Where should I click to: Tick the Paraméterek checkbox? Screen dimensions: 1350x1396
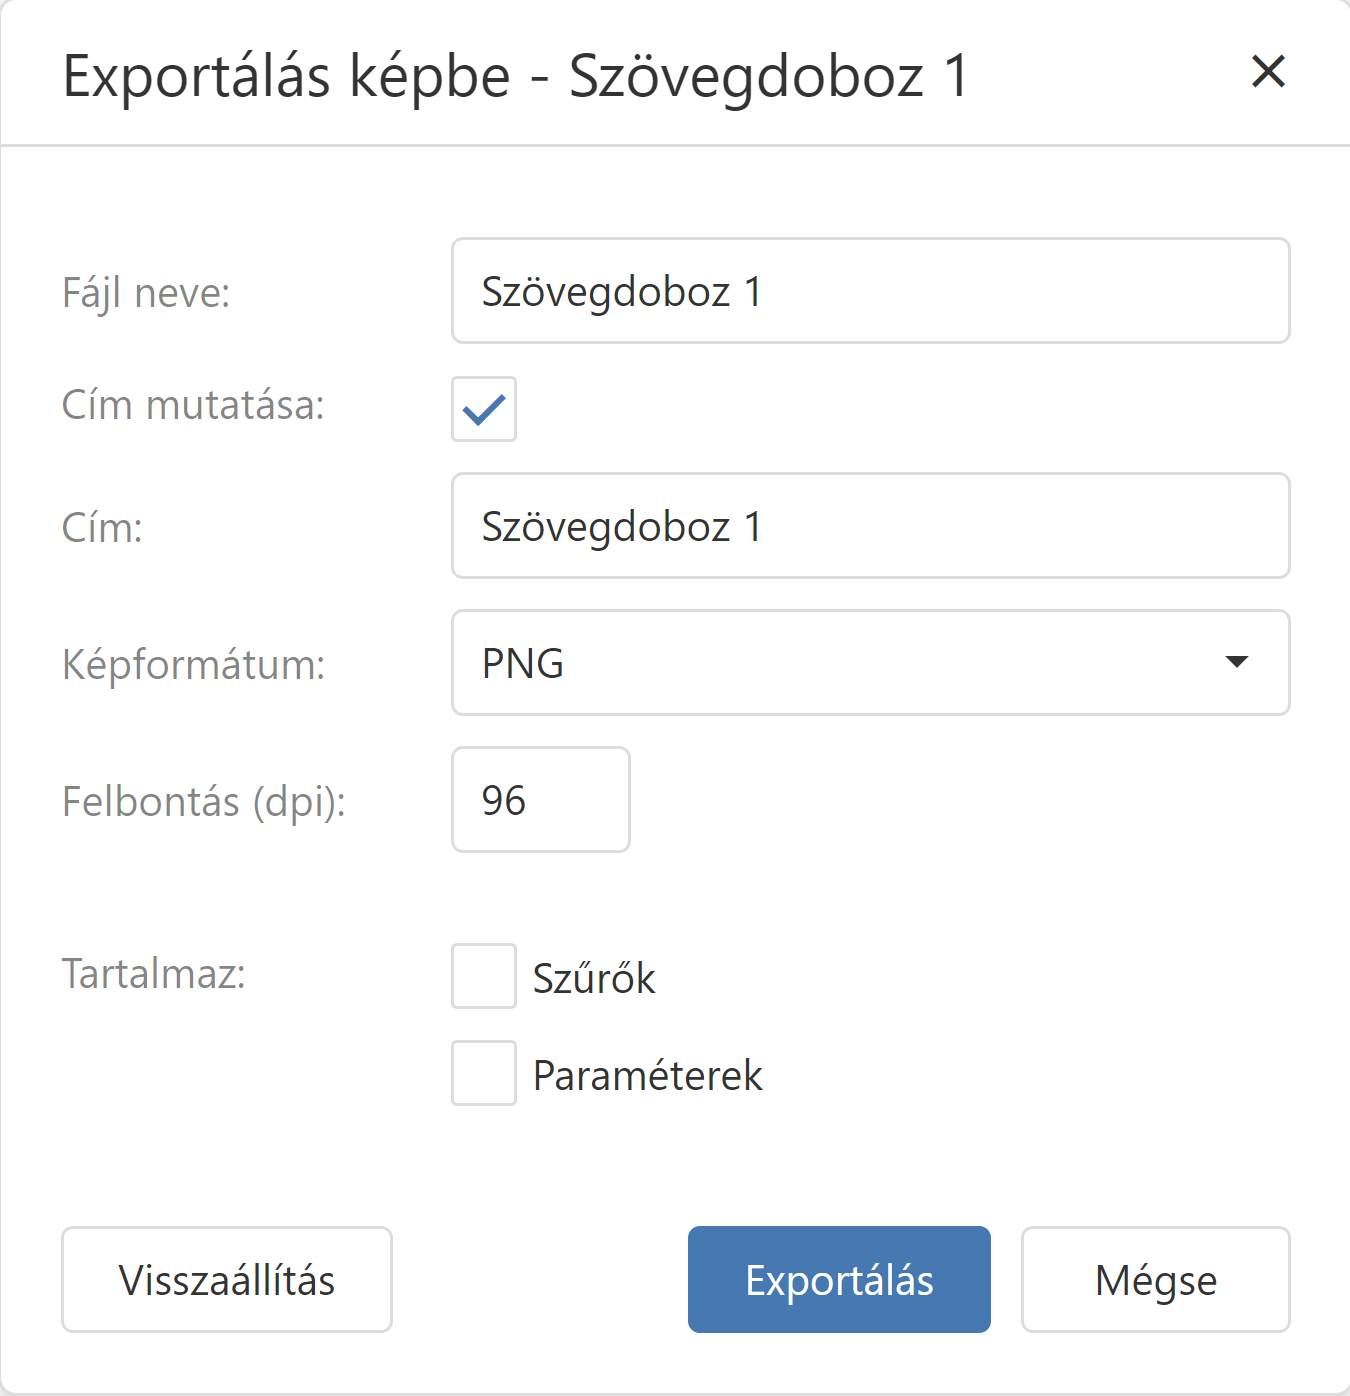(484, 1073)
